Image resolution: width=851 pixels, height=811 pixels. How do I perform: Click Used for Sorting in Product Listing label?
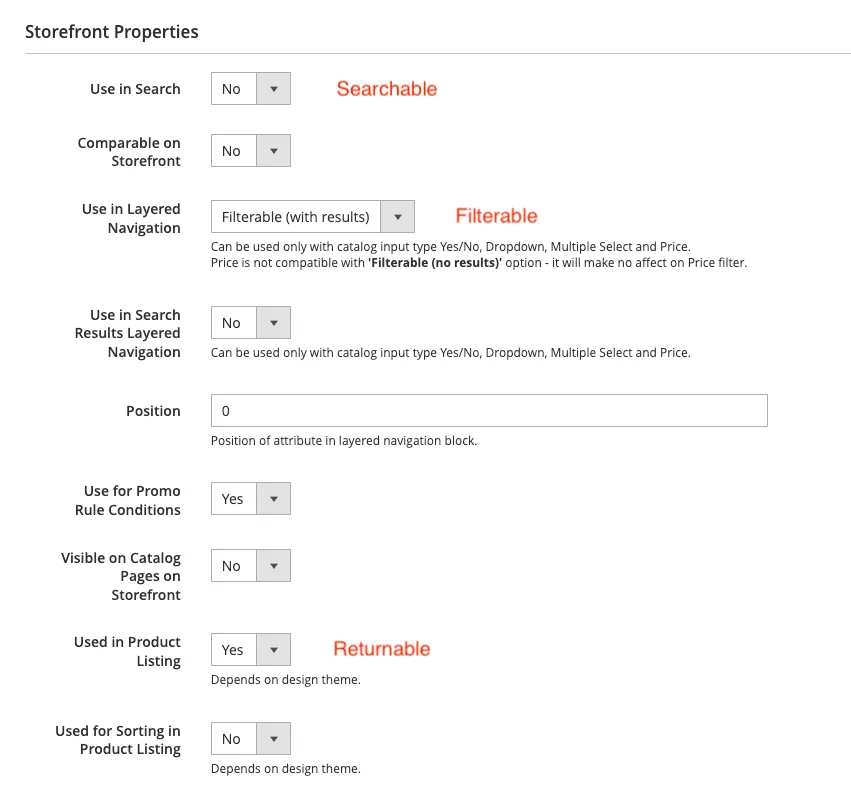118,740
